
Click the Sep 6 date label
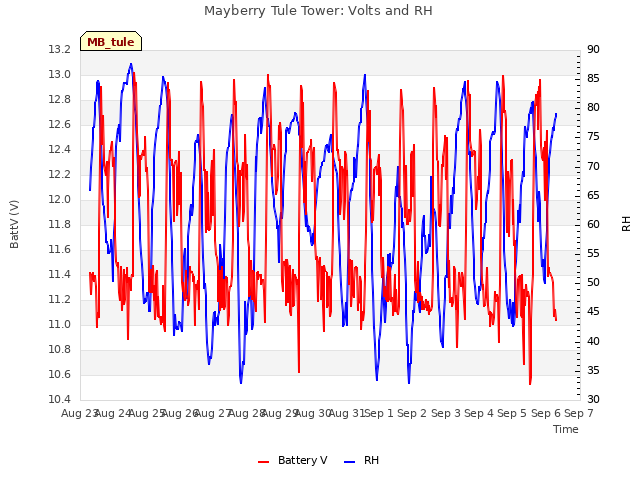click(x=546, y=413)
